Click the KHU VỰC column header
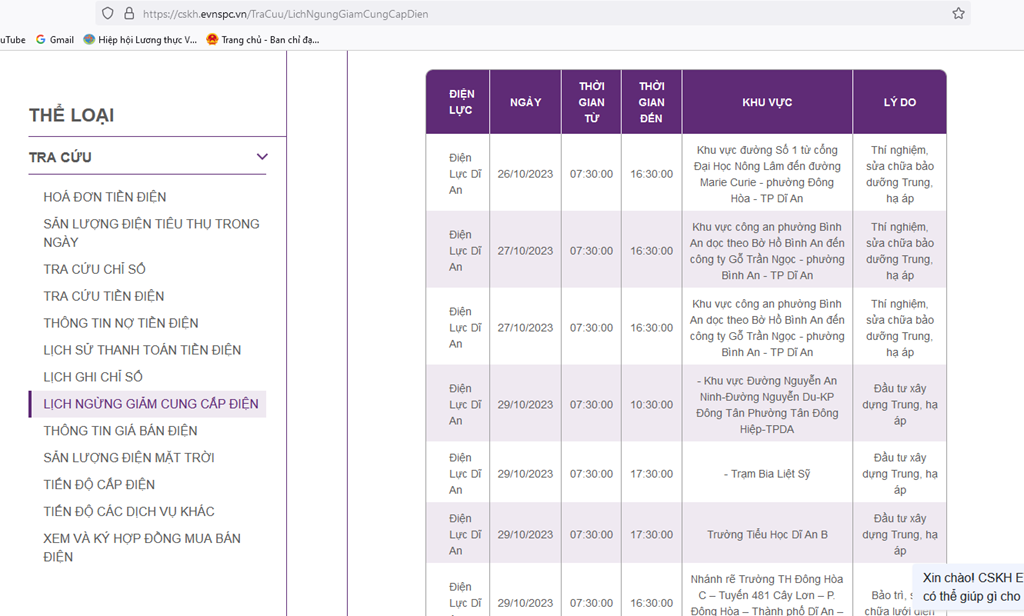 pyautogui.click(x=767, y=102)
